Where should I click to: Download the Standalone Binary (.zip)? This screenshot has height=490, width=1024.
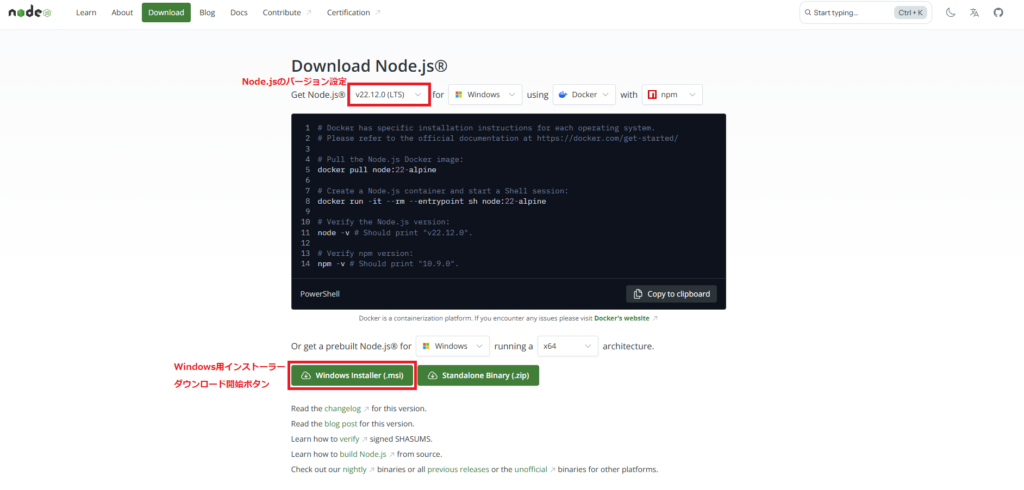(478, 376)
